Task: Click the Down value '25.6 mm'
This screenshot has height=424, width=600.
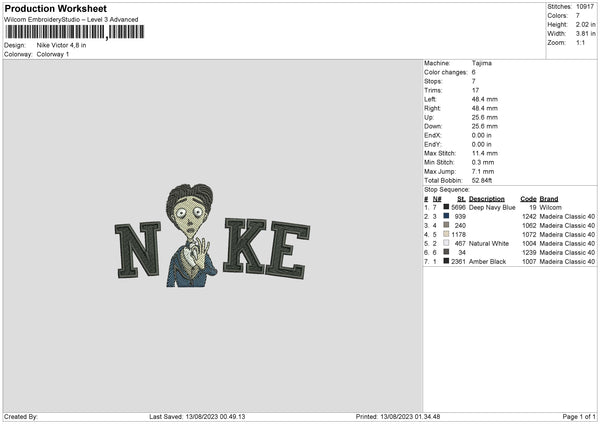Action: click(x=485, y=126)
